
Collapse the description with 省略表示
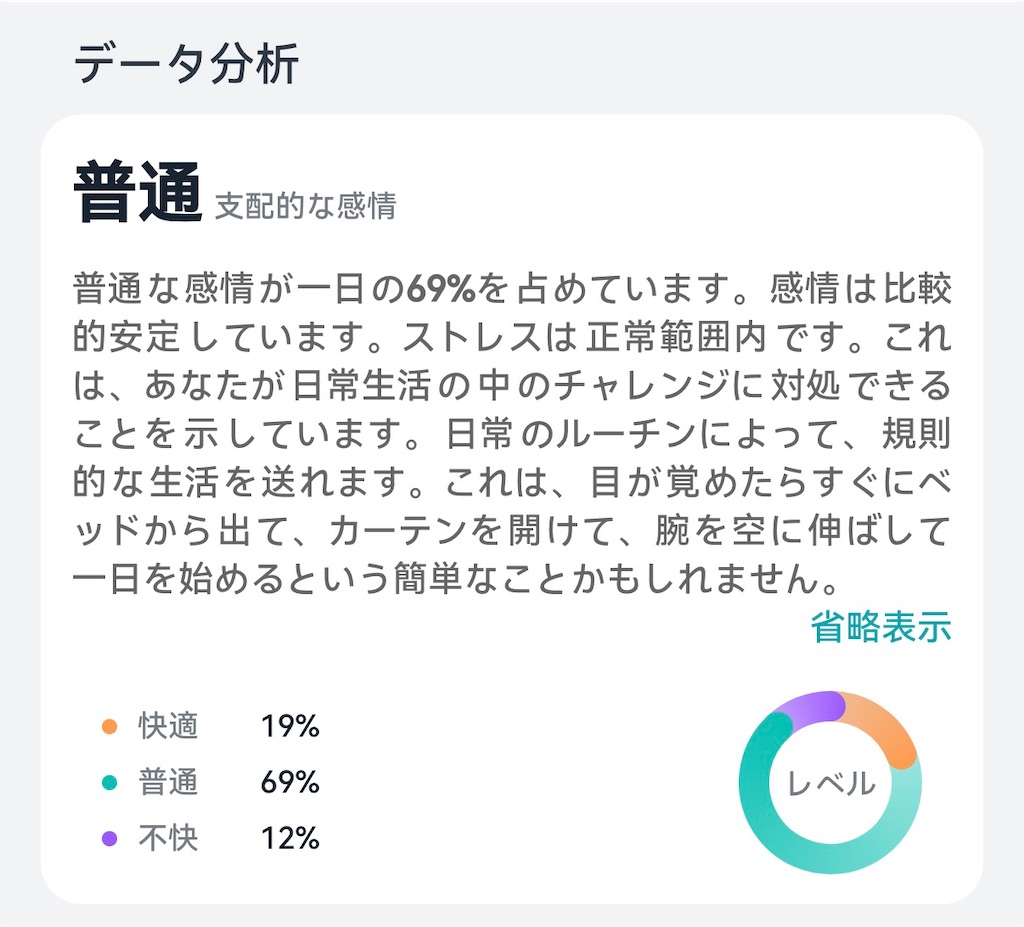tap(880, 628)
